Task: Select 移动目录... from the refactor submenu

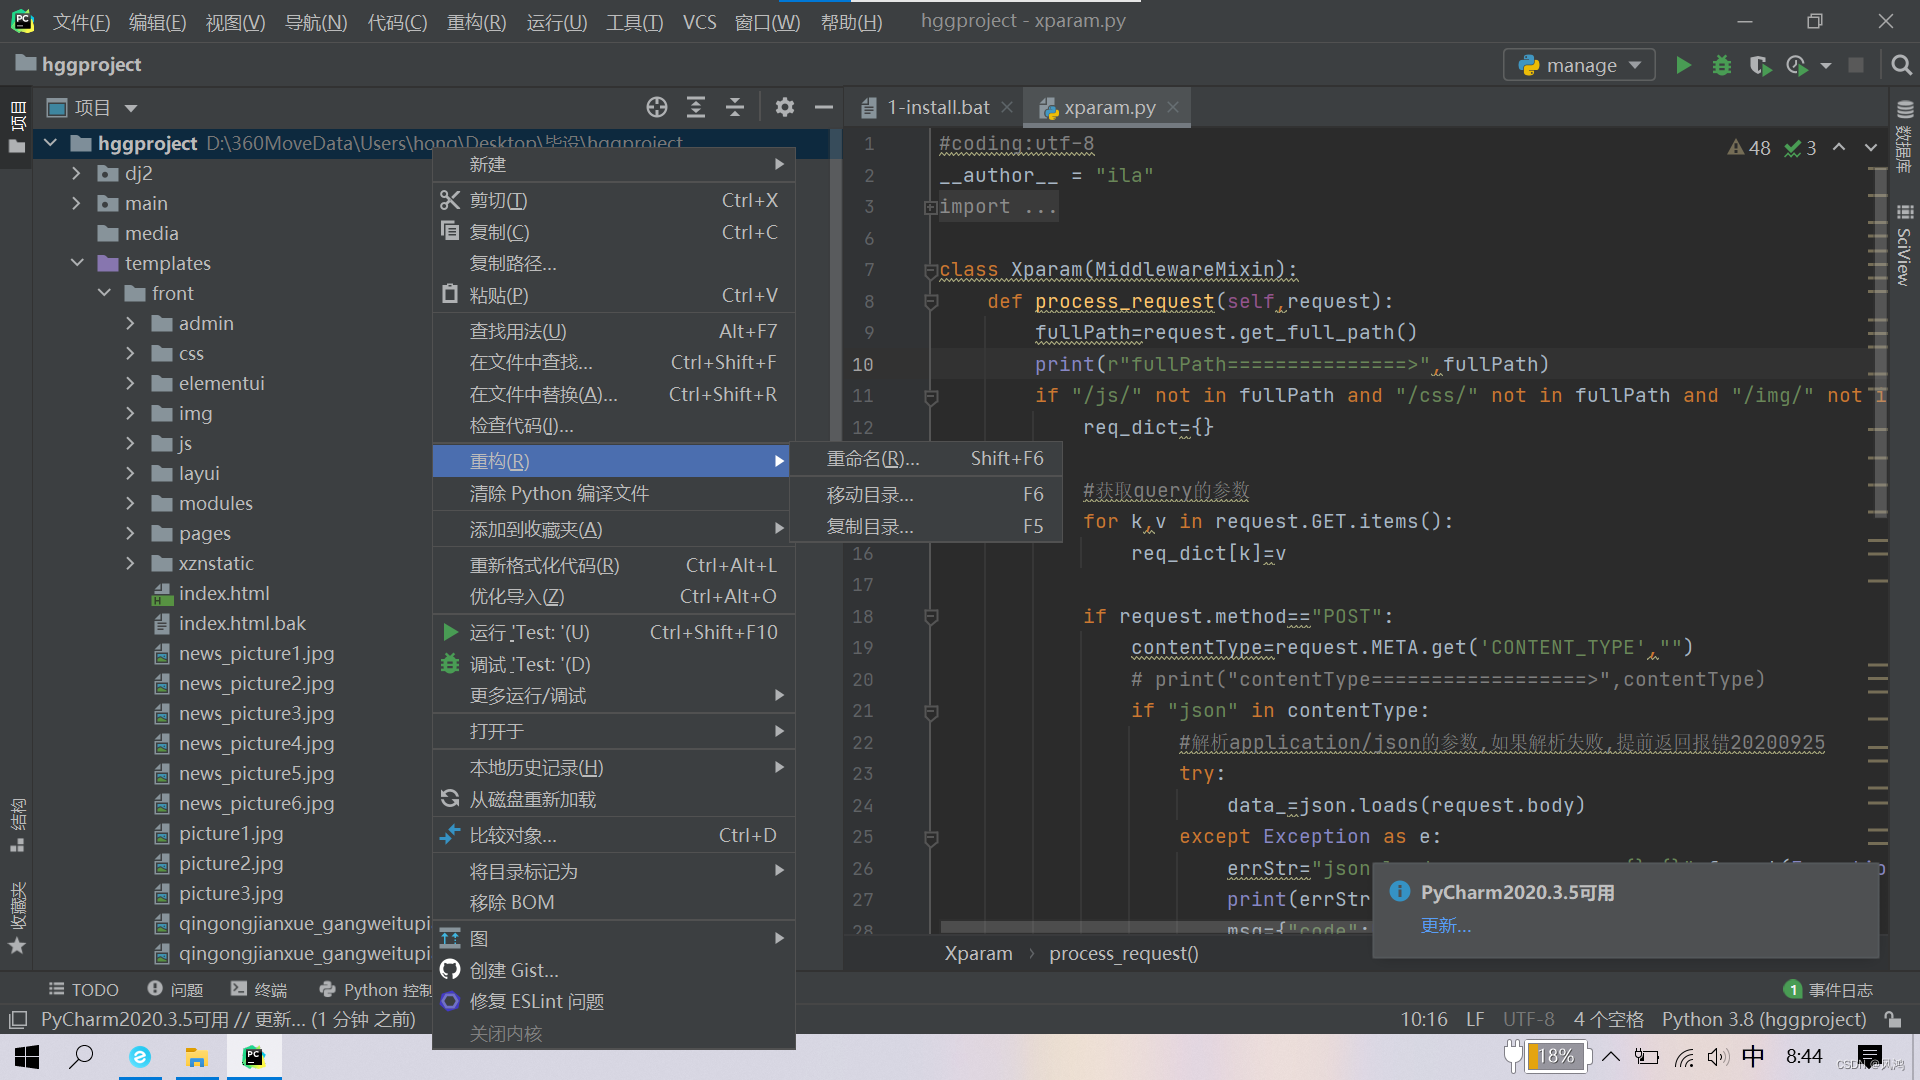Action: 868,493
